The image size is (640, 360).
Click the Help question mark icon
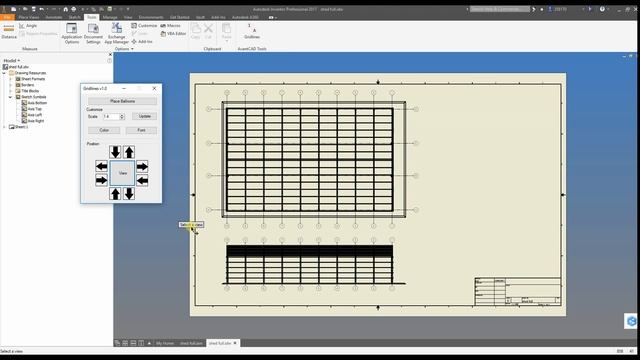click(602, 9)
